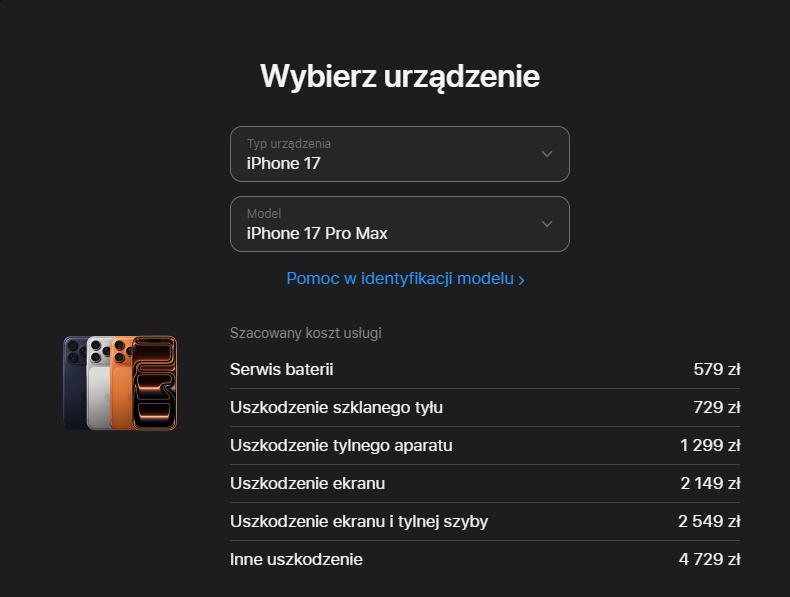Click the chevron arrow in Model field
Screen dimensions: 790x597
point(547,224)
